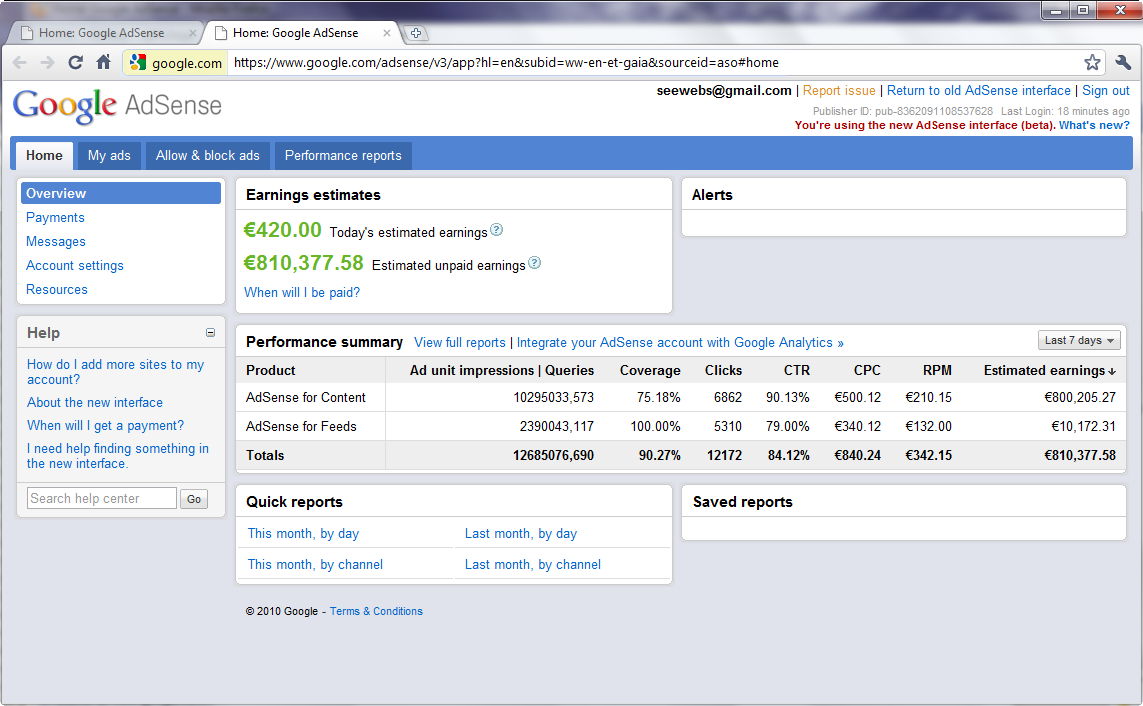
Task: Click the Clicks column header
Action: click(723, 370)
